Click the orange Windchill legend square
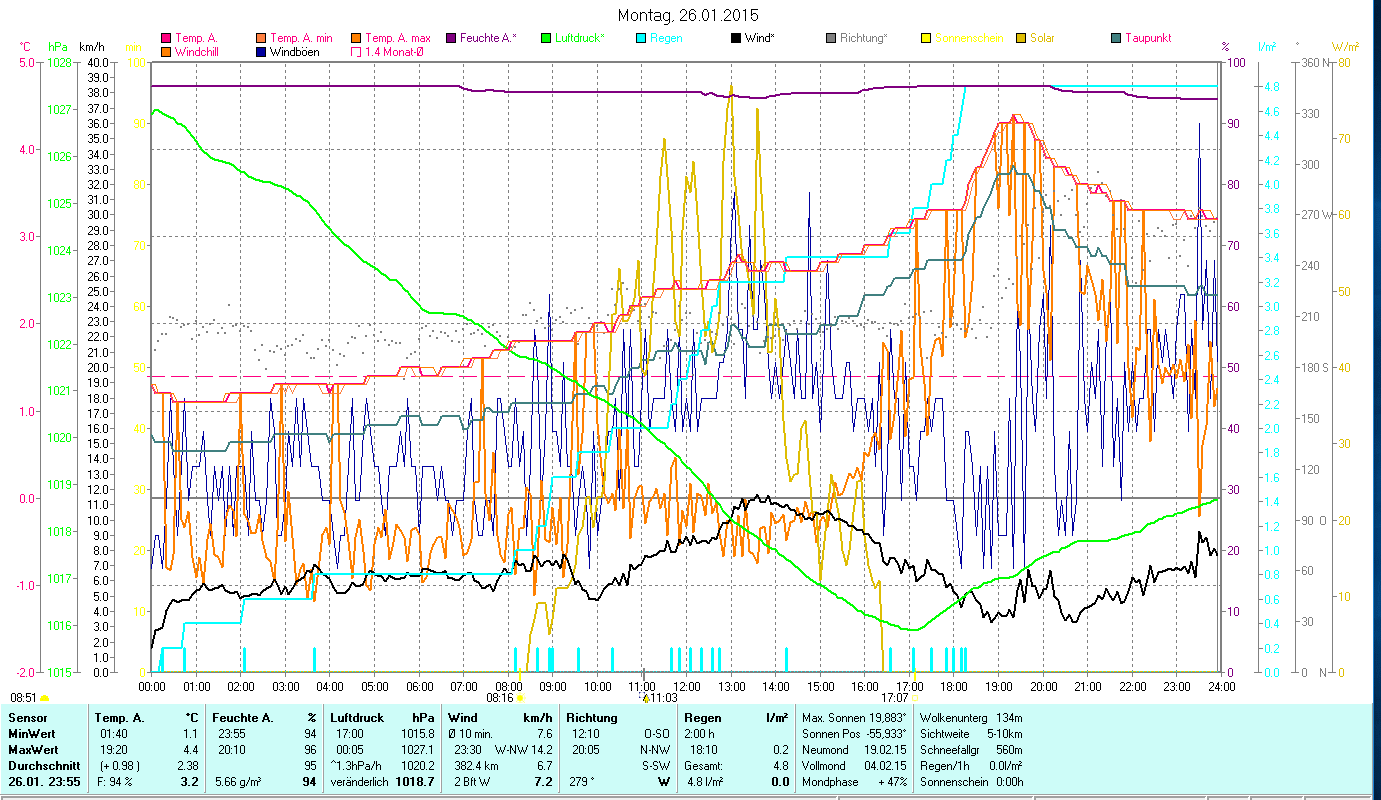This screenshot has width=1381, height=800. [165, 52]
